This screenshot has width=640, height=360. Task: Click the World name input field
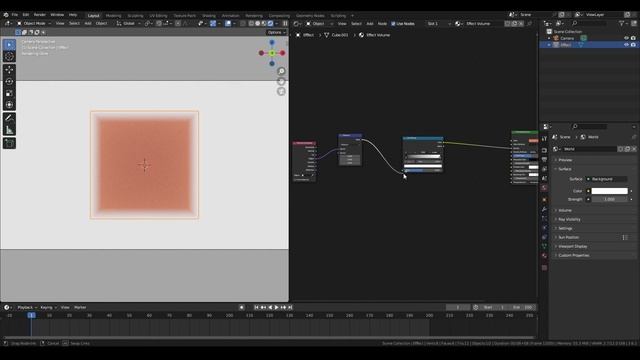click(589, 149)
